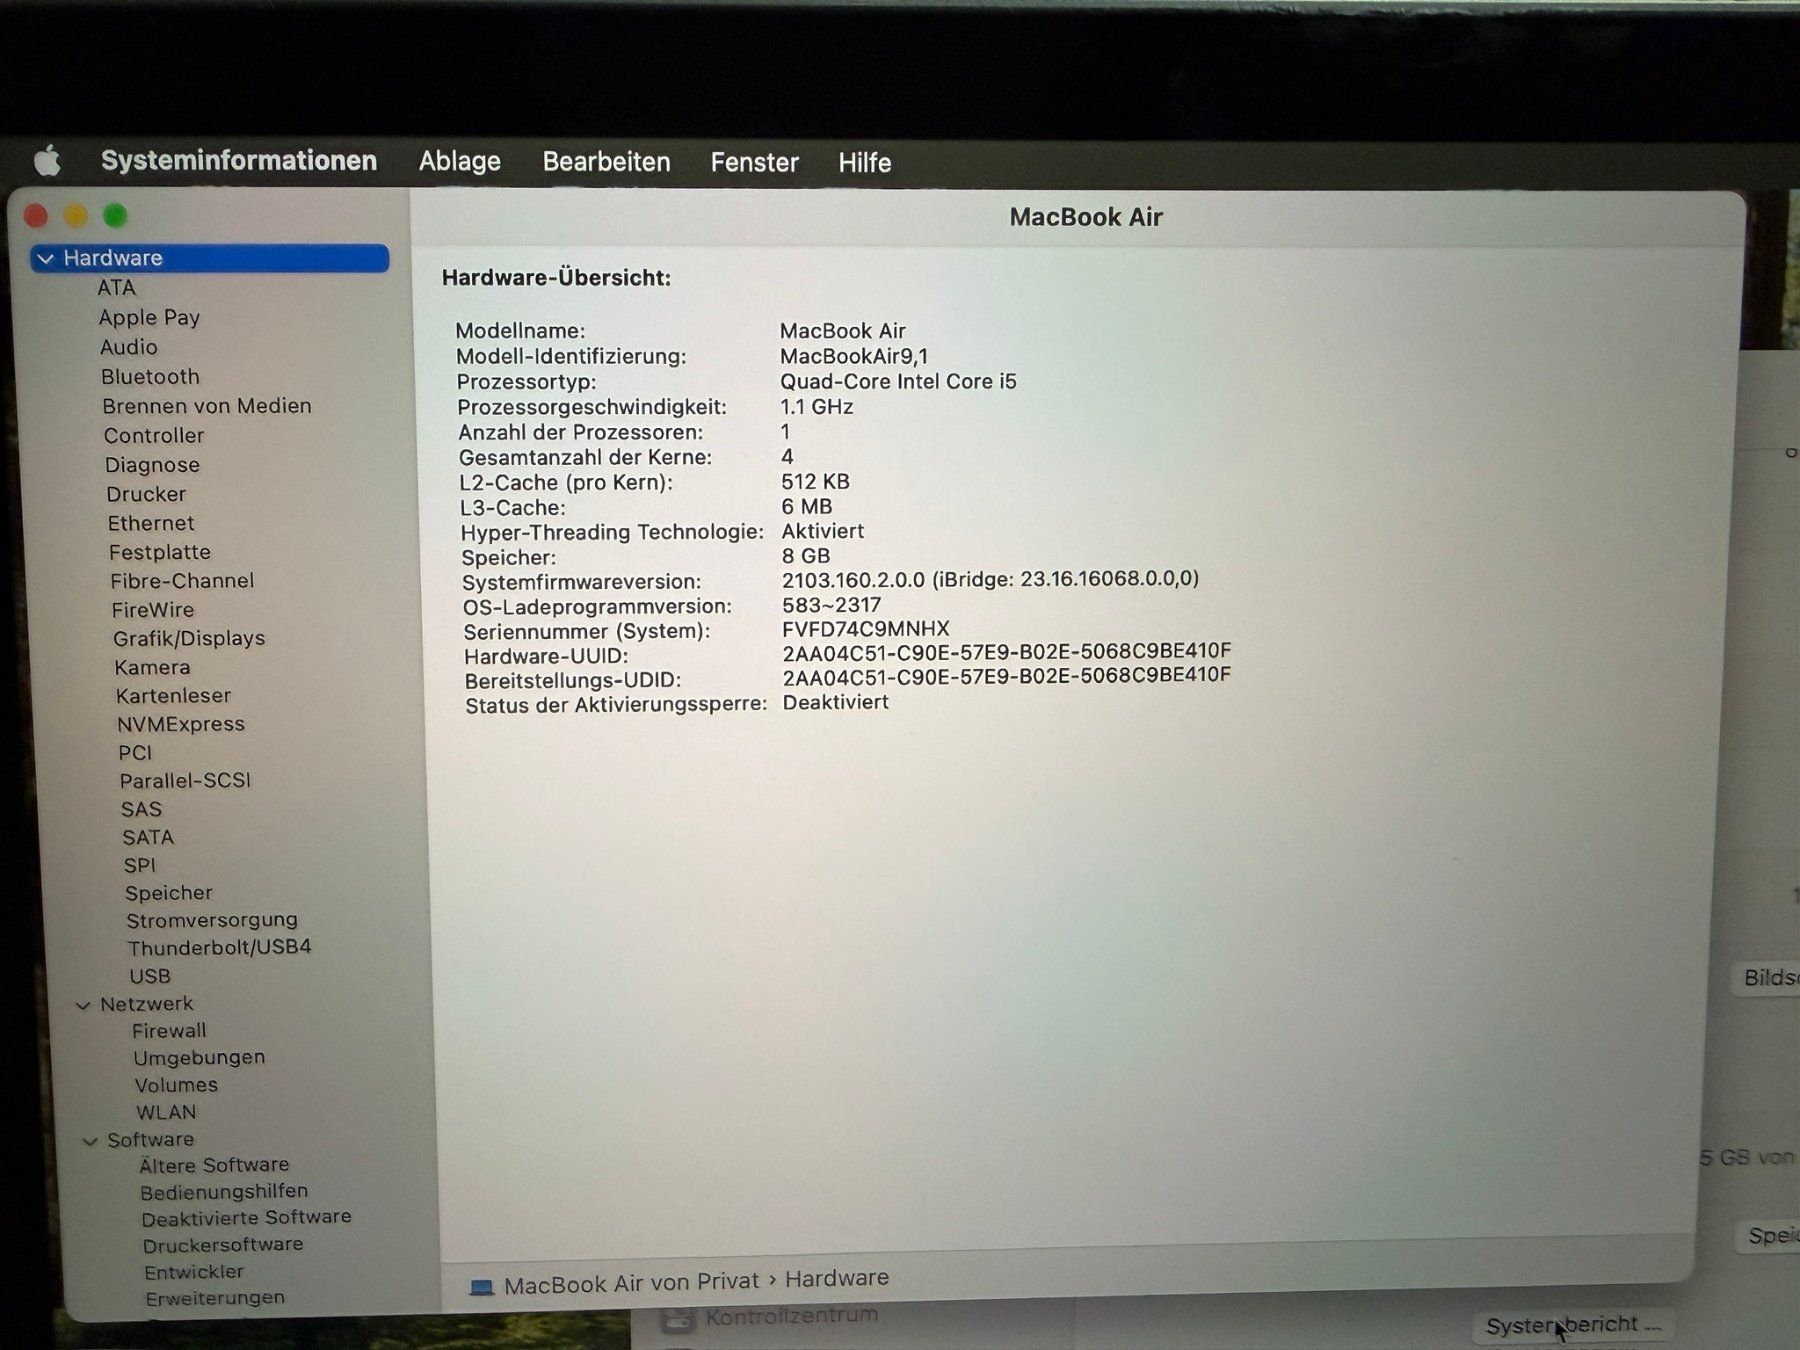The height and width of the screenshot is (1350, 1800).
Task: Select Entwickler entry
Action: 194,1272
